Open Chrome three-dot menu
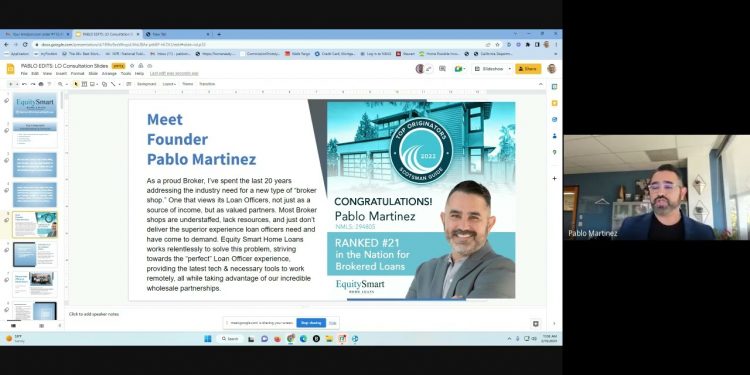 click(556, 44)
